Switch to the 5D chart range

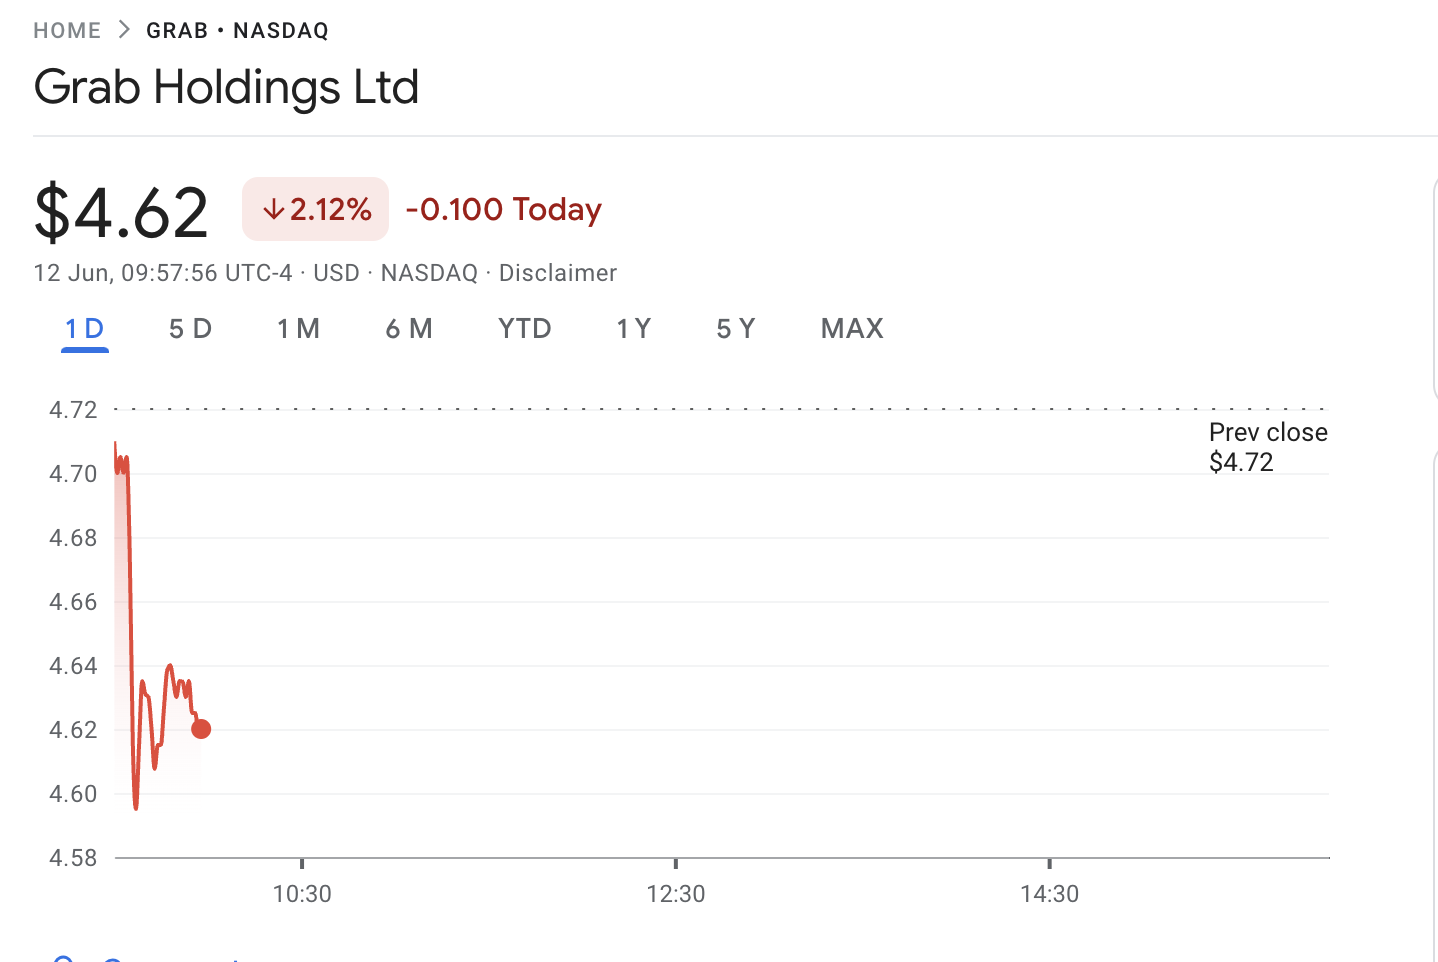tap(190, 329)
